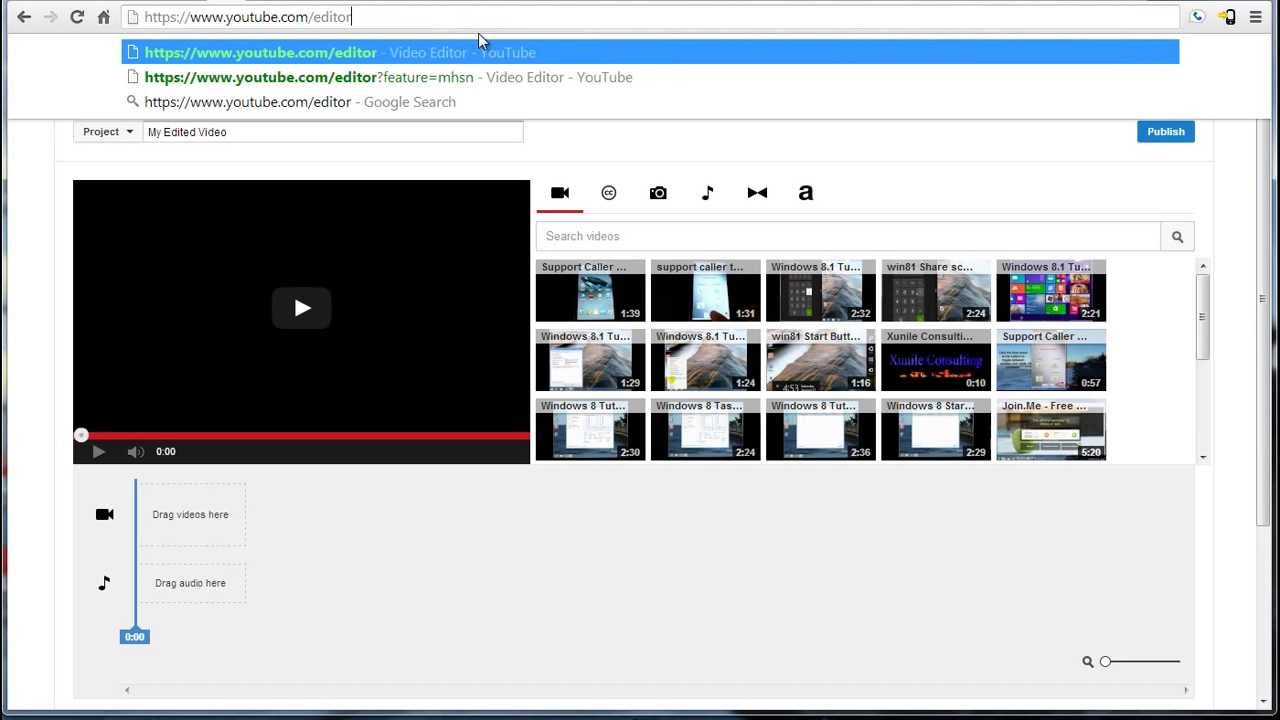Select Support Caller thumbnail lasting 1:39

tap(590, 291)
